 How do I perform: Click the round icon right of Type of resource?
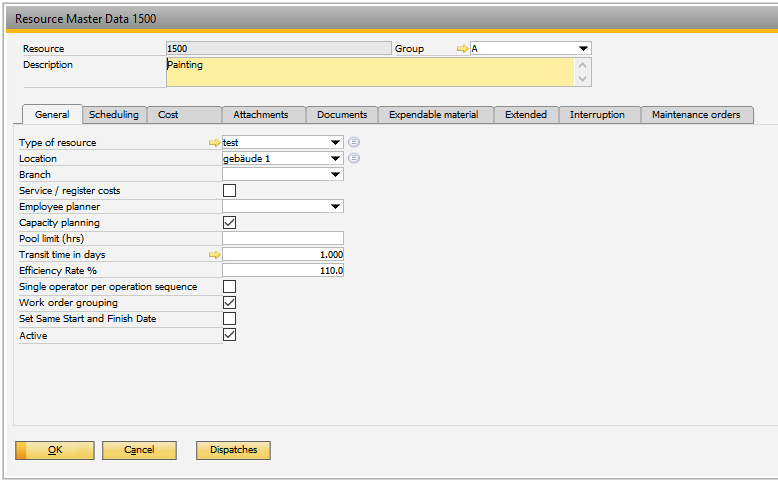354,143
